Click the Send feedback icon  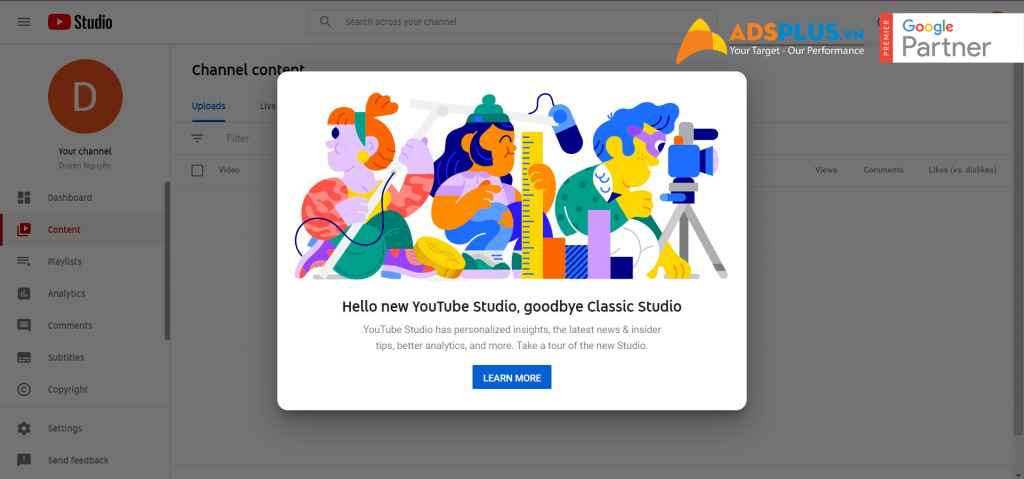[24, 460]
